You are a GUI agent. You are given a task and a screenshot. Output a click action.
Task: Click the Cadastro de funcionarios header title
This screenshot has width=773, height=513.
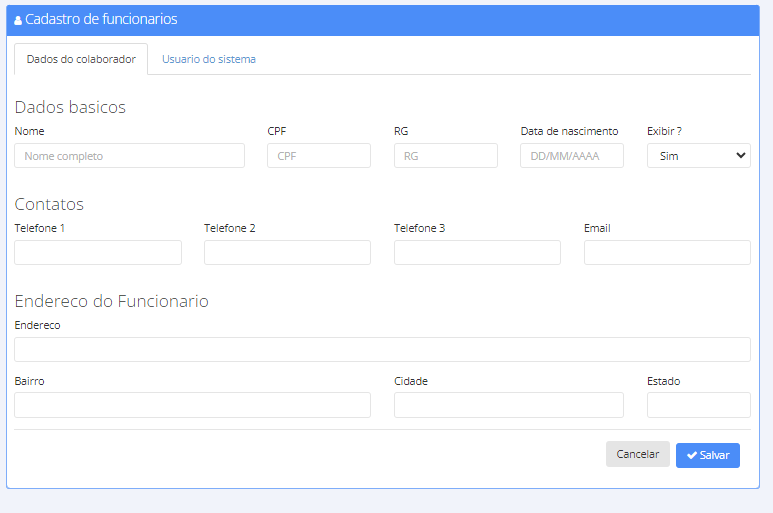coord(101,19)
